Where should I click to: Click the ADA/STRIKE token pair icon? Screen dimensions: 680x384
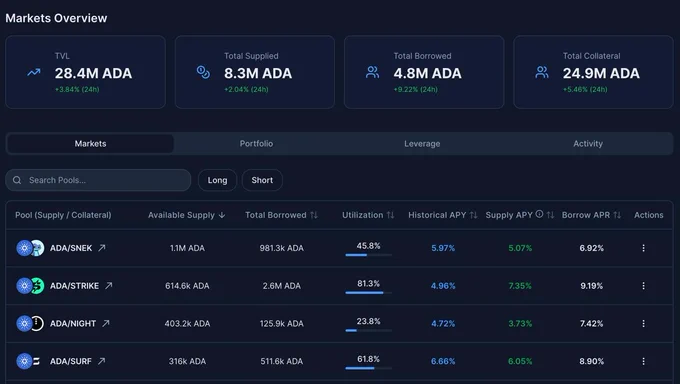(30, 286)
